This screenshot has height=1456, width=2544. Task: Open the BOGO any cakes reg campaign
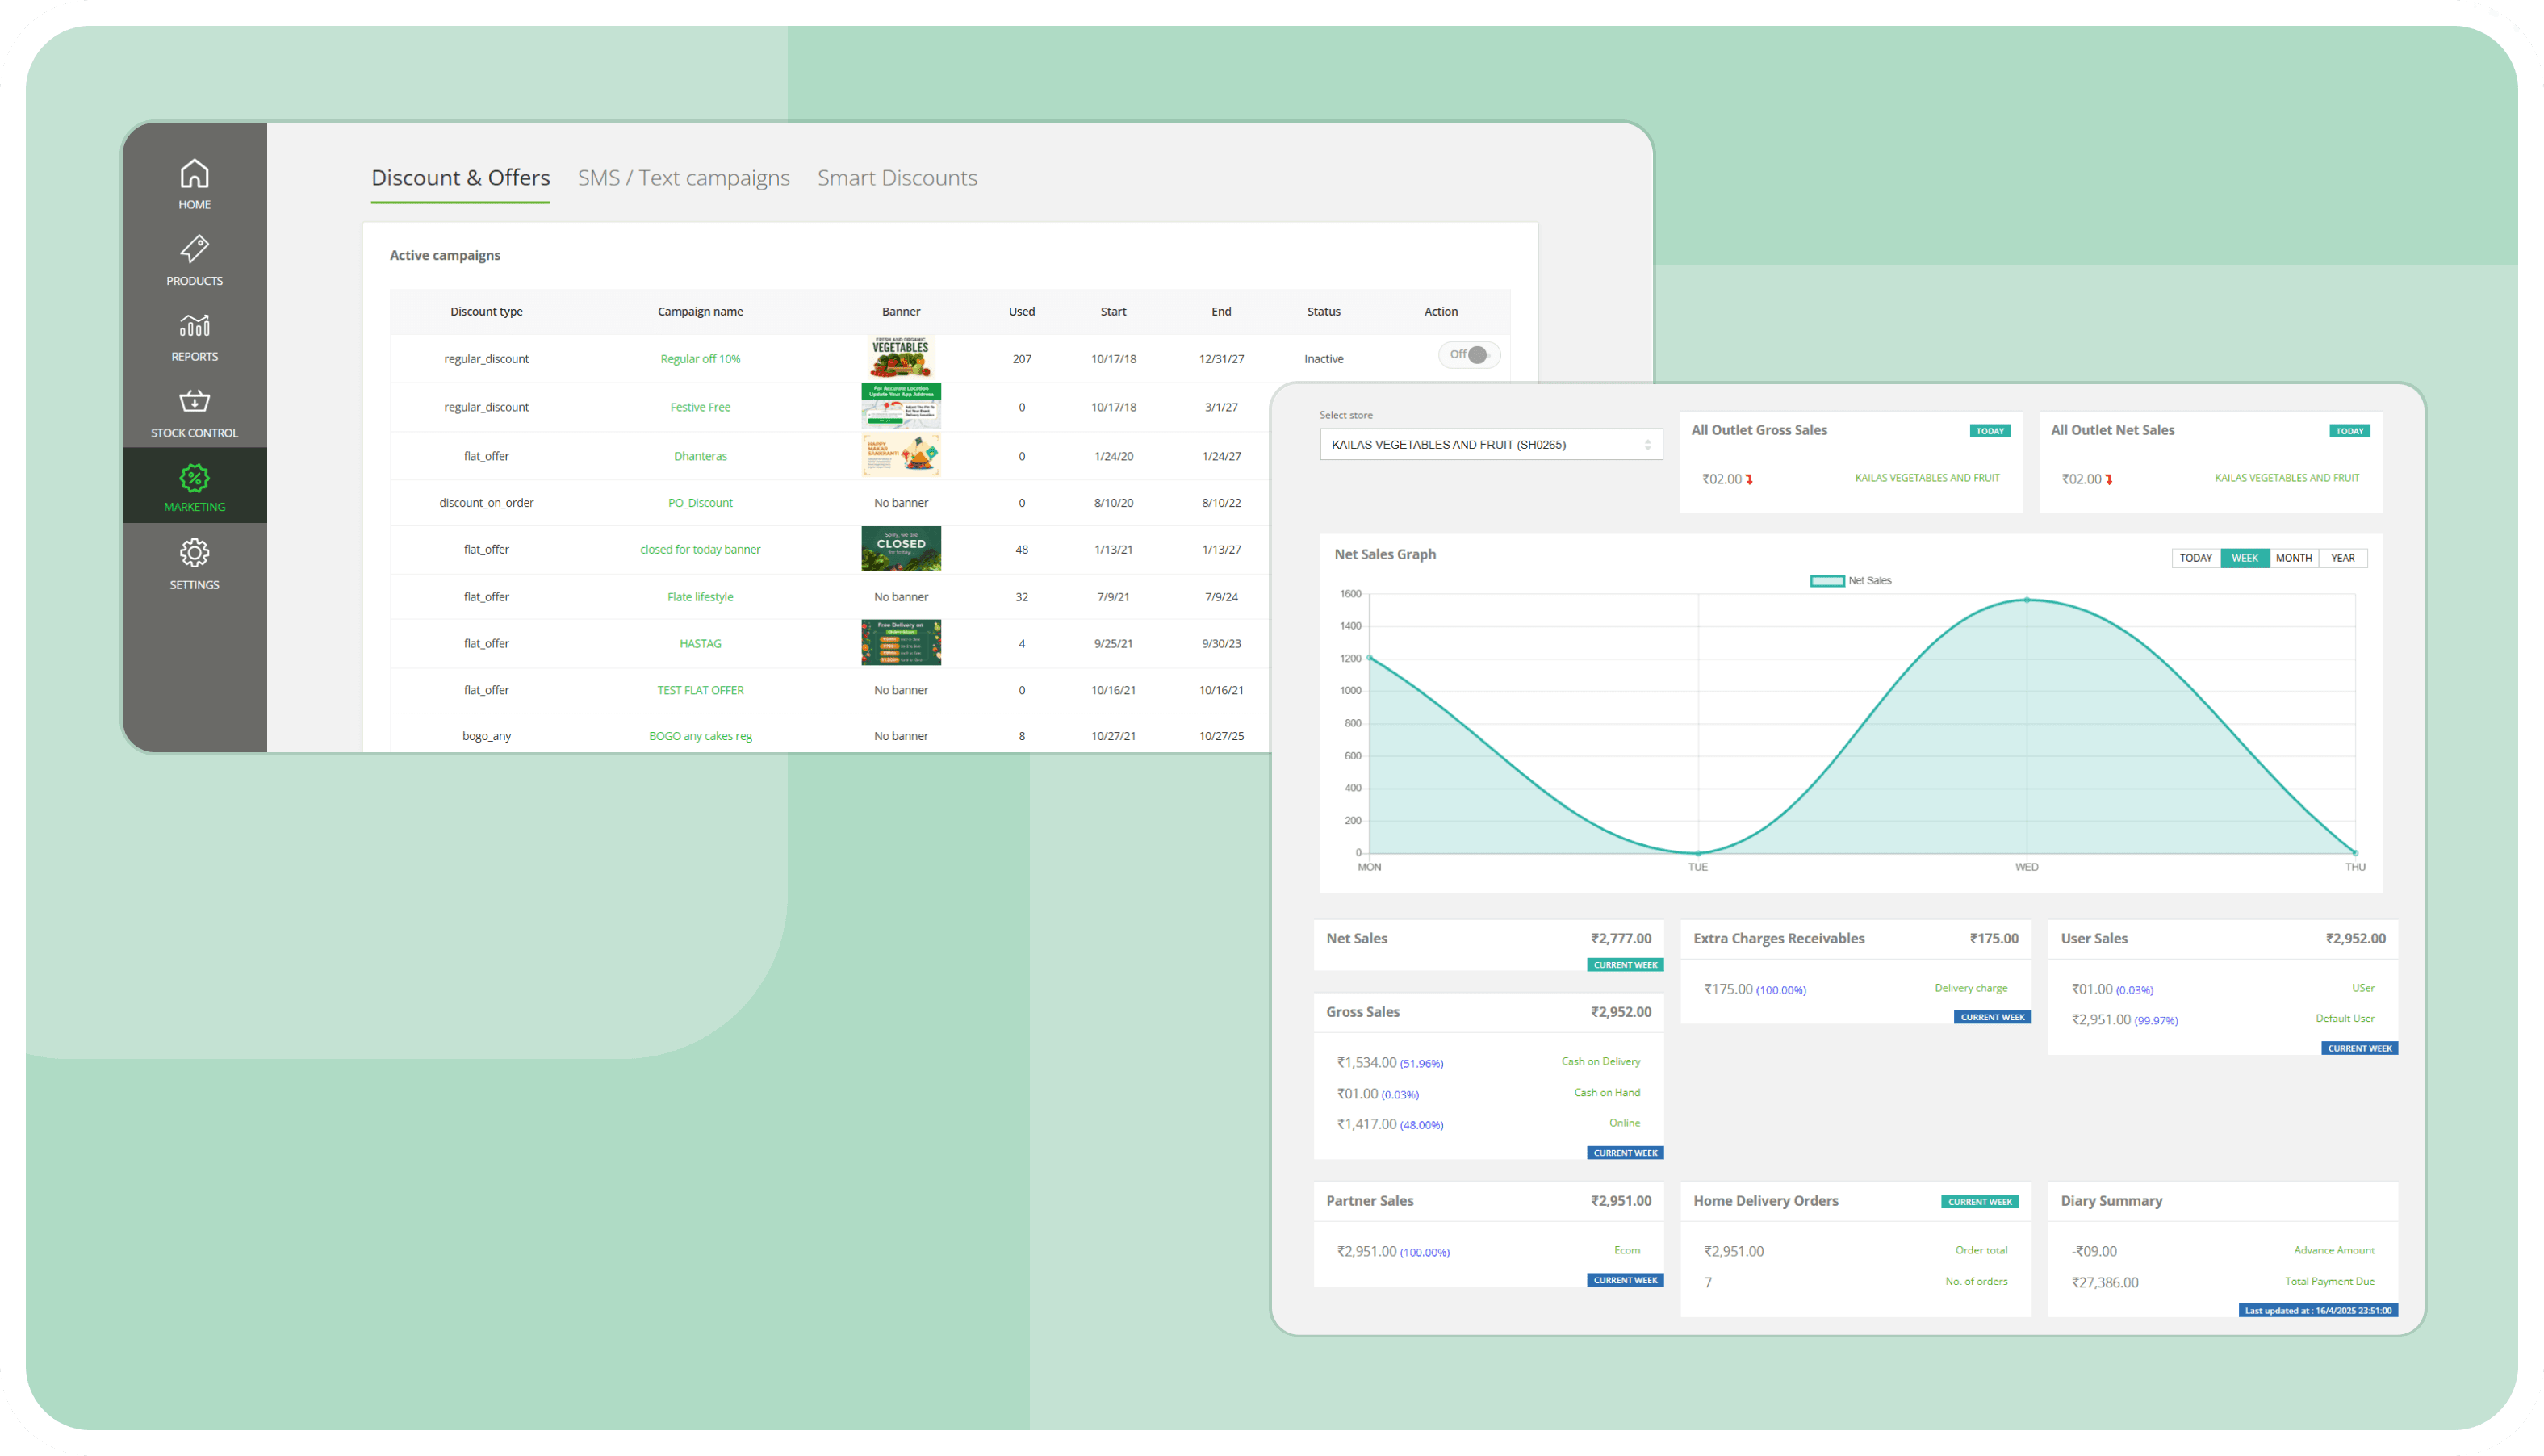700,735
